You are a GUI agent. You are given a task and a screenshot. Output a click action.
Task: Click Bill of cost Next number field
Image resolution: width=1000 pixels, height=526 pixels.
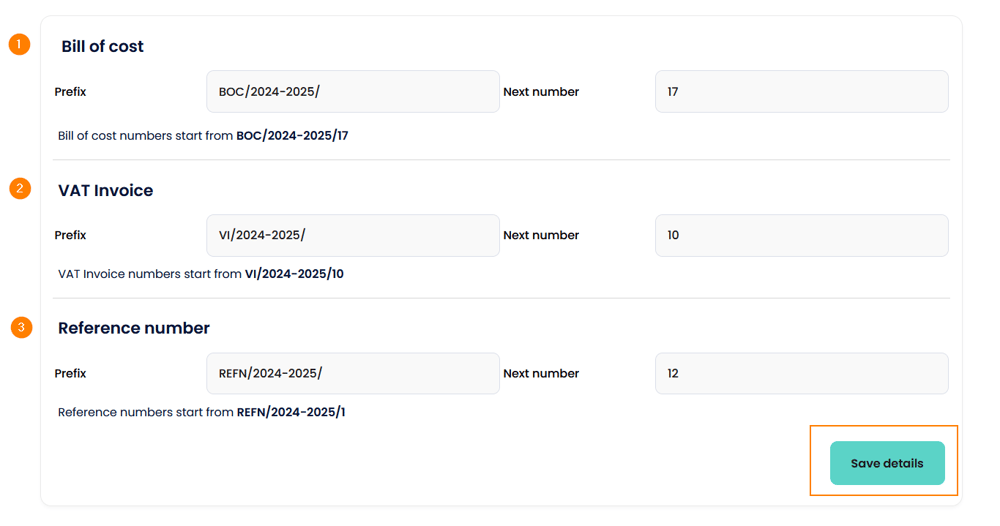(801, 92)
